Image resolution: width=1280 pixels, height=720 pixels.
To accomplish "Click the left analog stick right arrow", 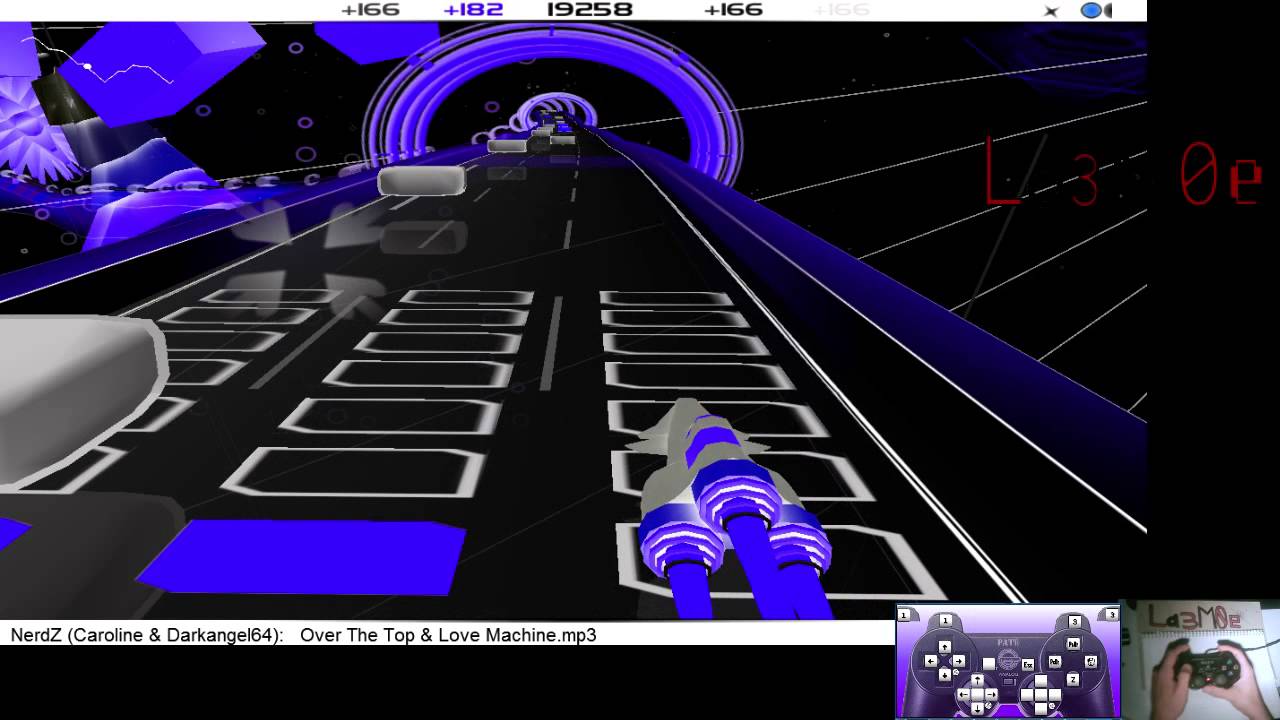I will click(x=991, y=694).
